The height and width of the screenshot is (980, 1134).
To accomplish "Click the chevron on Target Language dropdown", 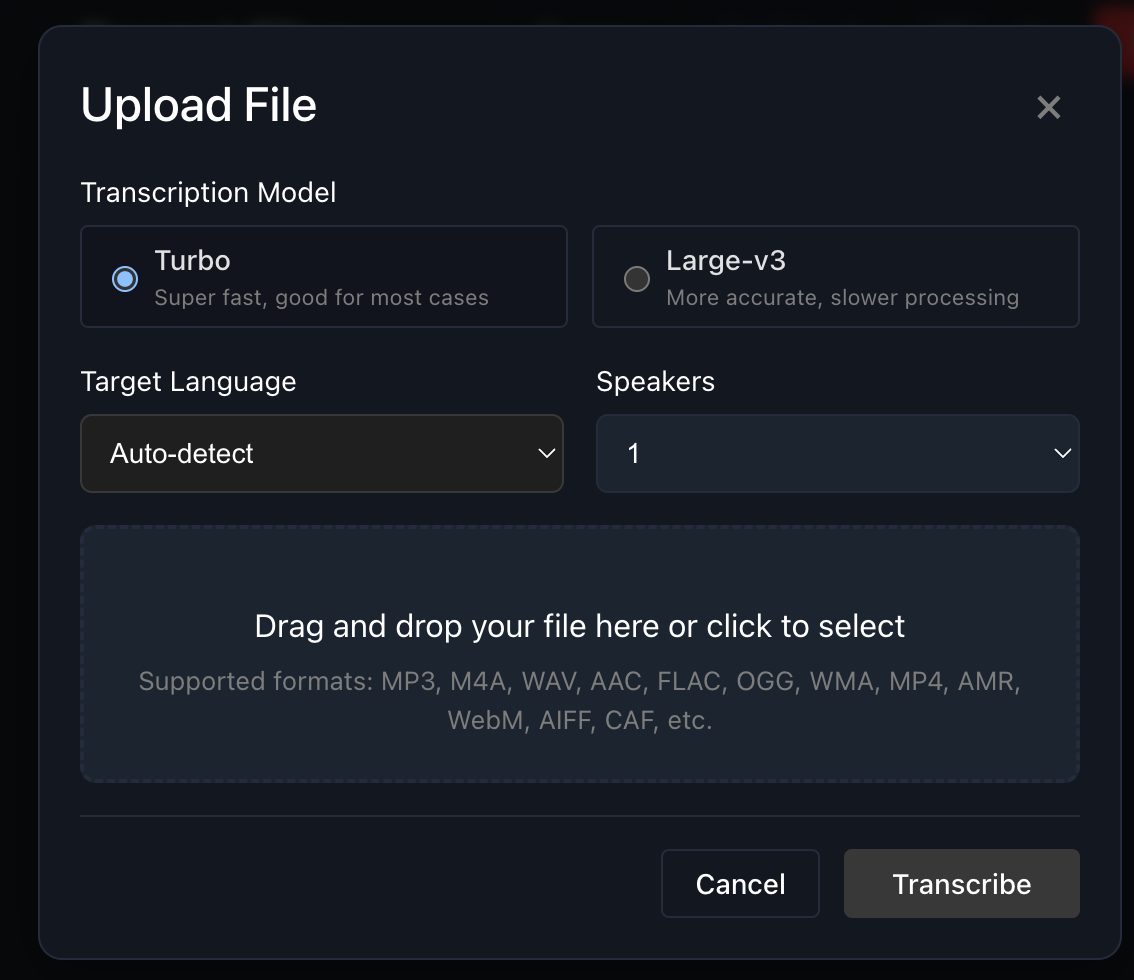I will pos(546,454).
